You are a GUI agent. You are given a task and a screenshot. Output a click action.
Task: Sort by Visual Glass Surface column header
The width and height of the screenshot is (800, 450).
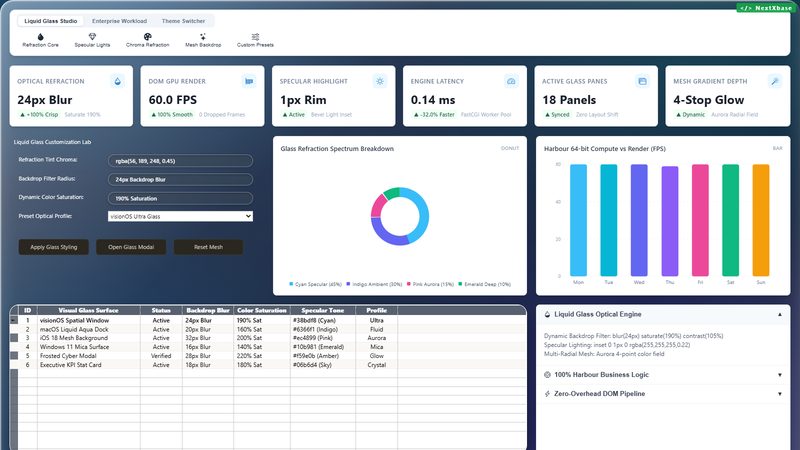(89, 310)
